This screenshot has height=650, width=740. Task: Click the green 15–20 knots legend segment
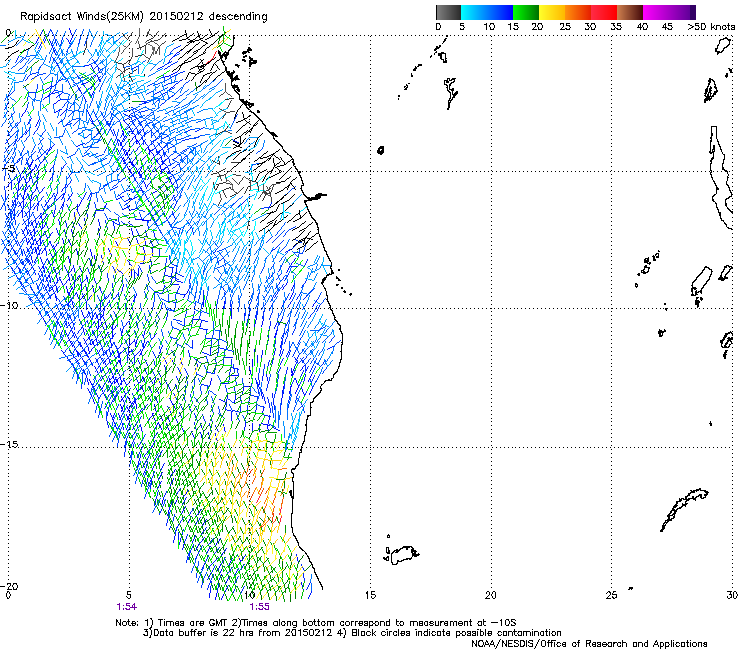(526, 12)
